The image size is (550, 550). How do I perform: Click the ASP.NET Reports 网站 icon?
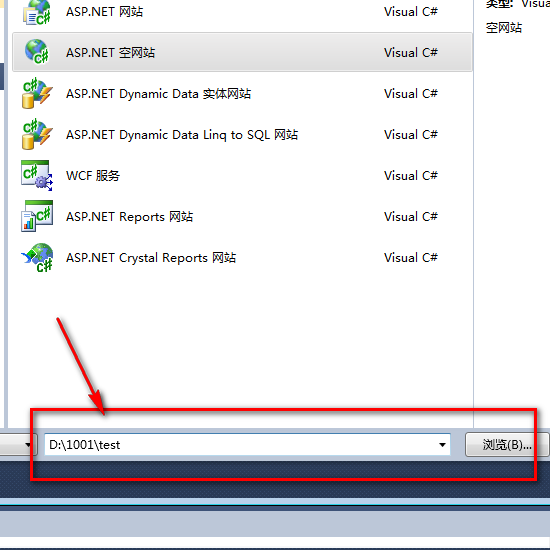37,216
